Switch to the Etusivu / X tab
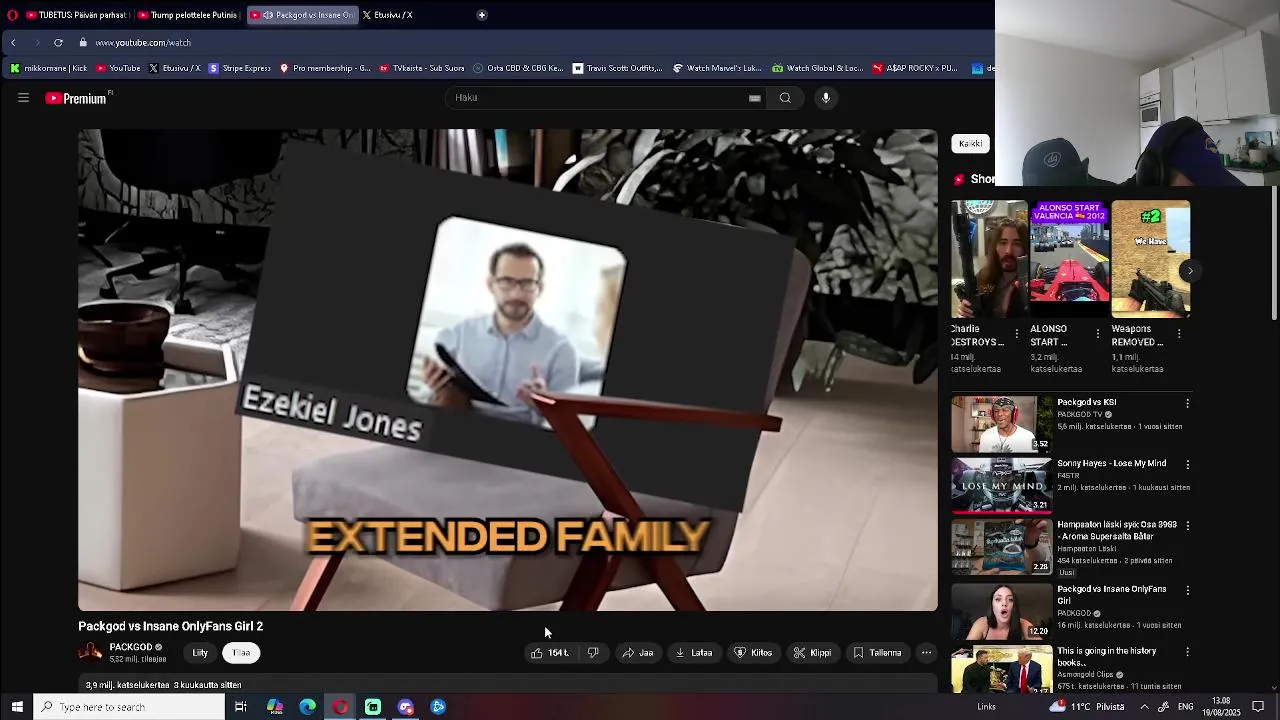Screen dimensions: 1280x720 click(x=388, y=15)
